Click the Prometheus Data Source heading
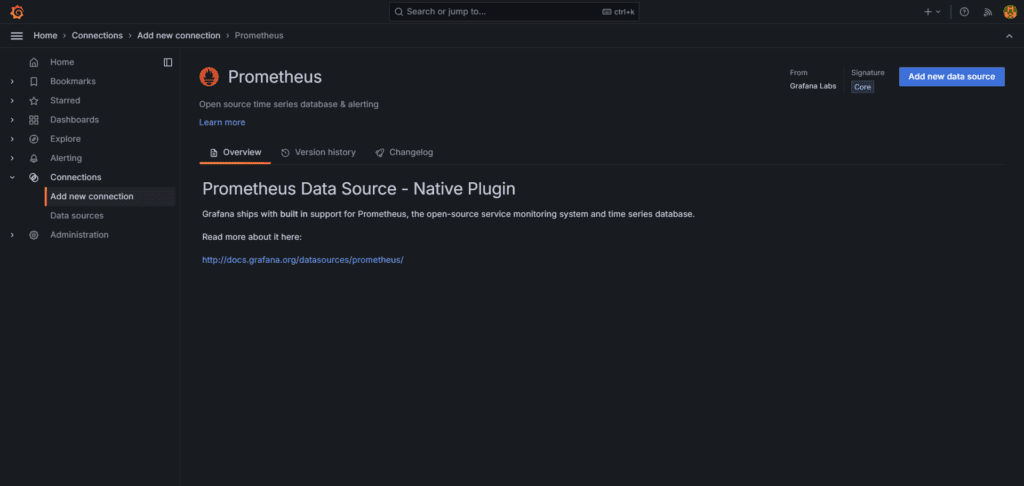 tap(359, 189)
